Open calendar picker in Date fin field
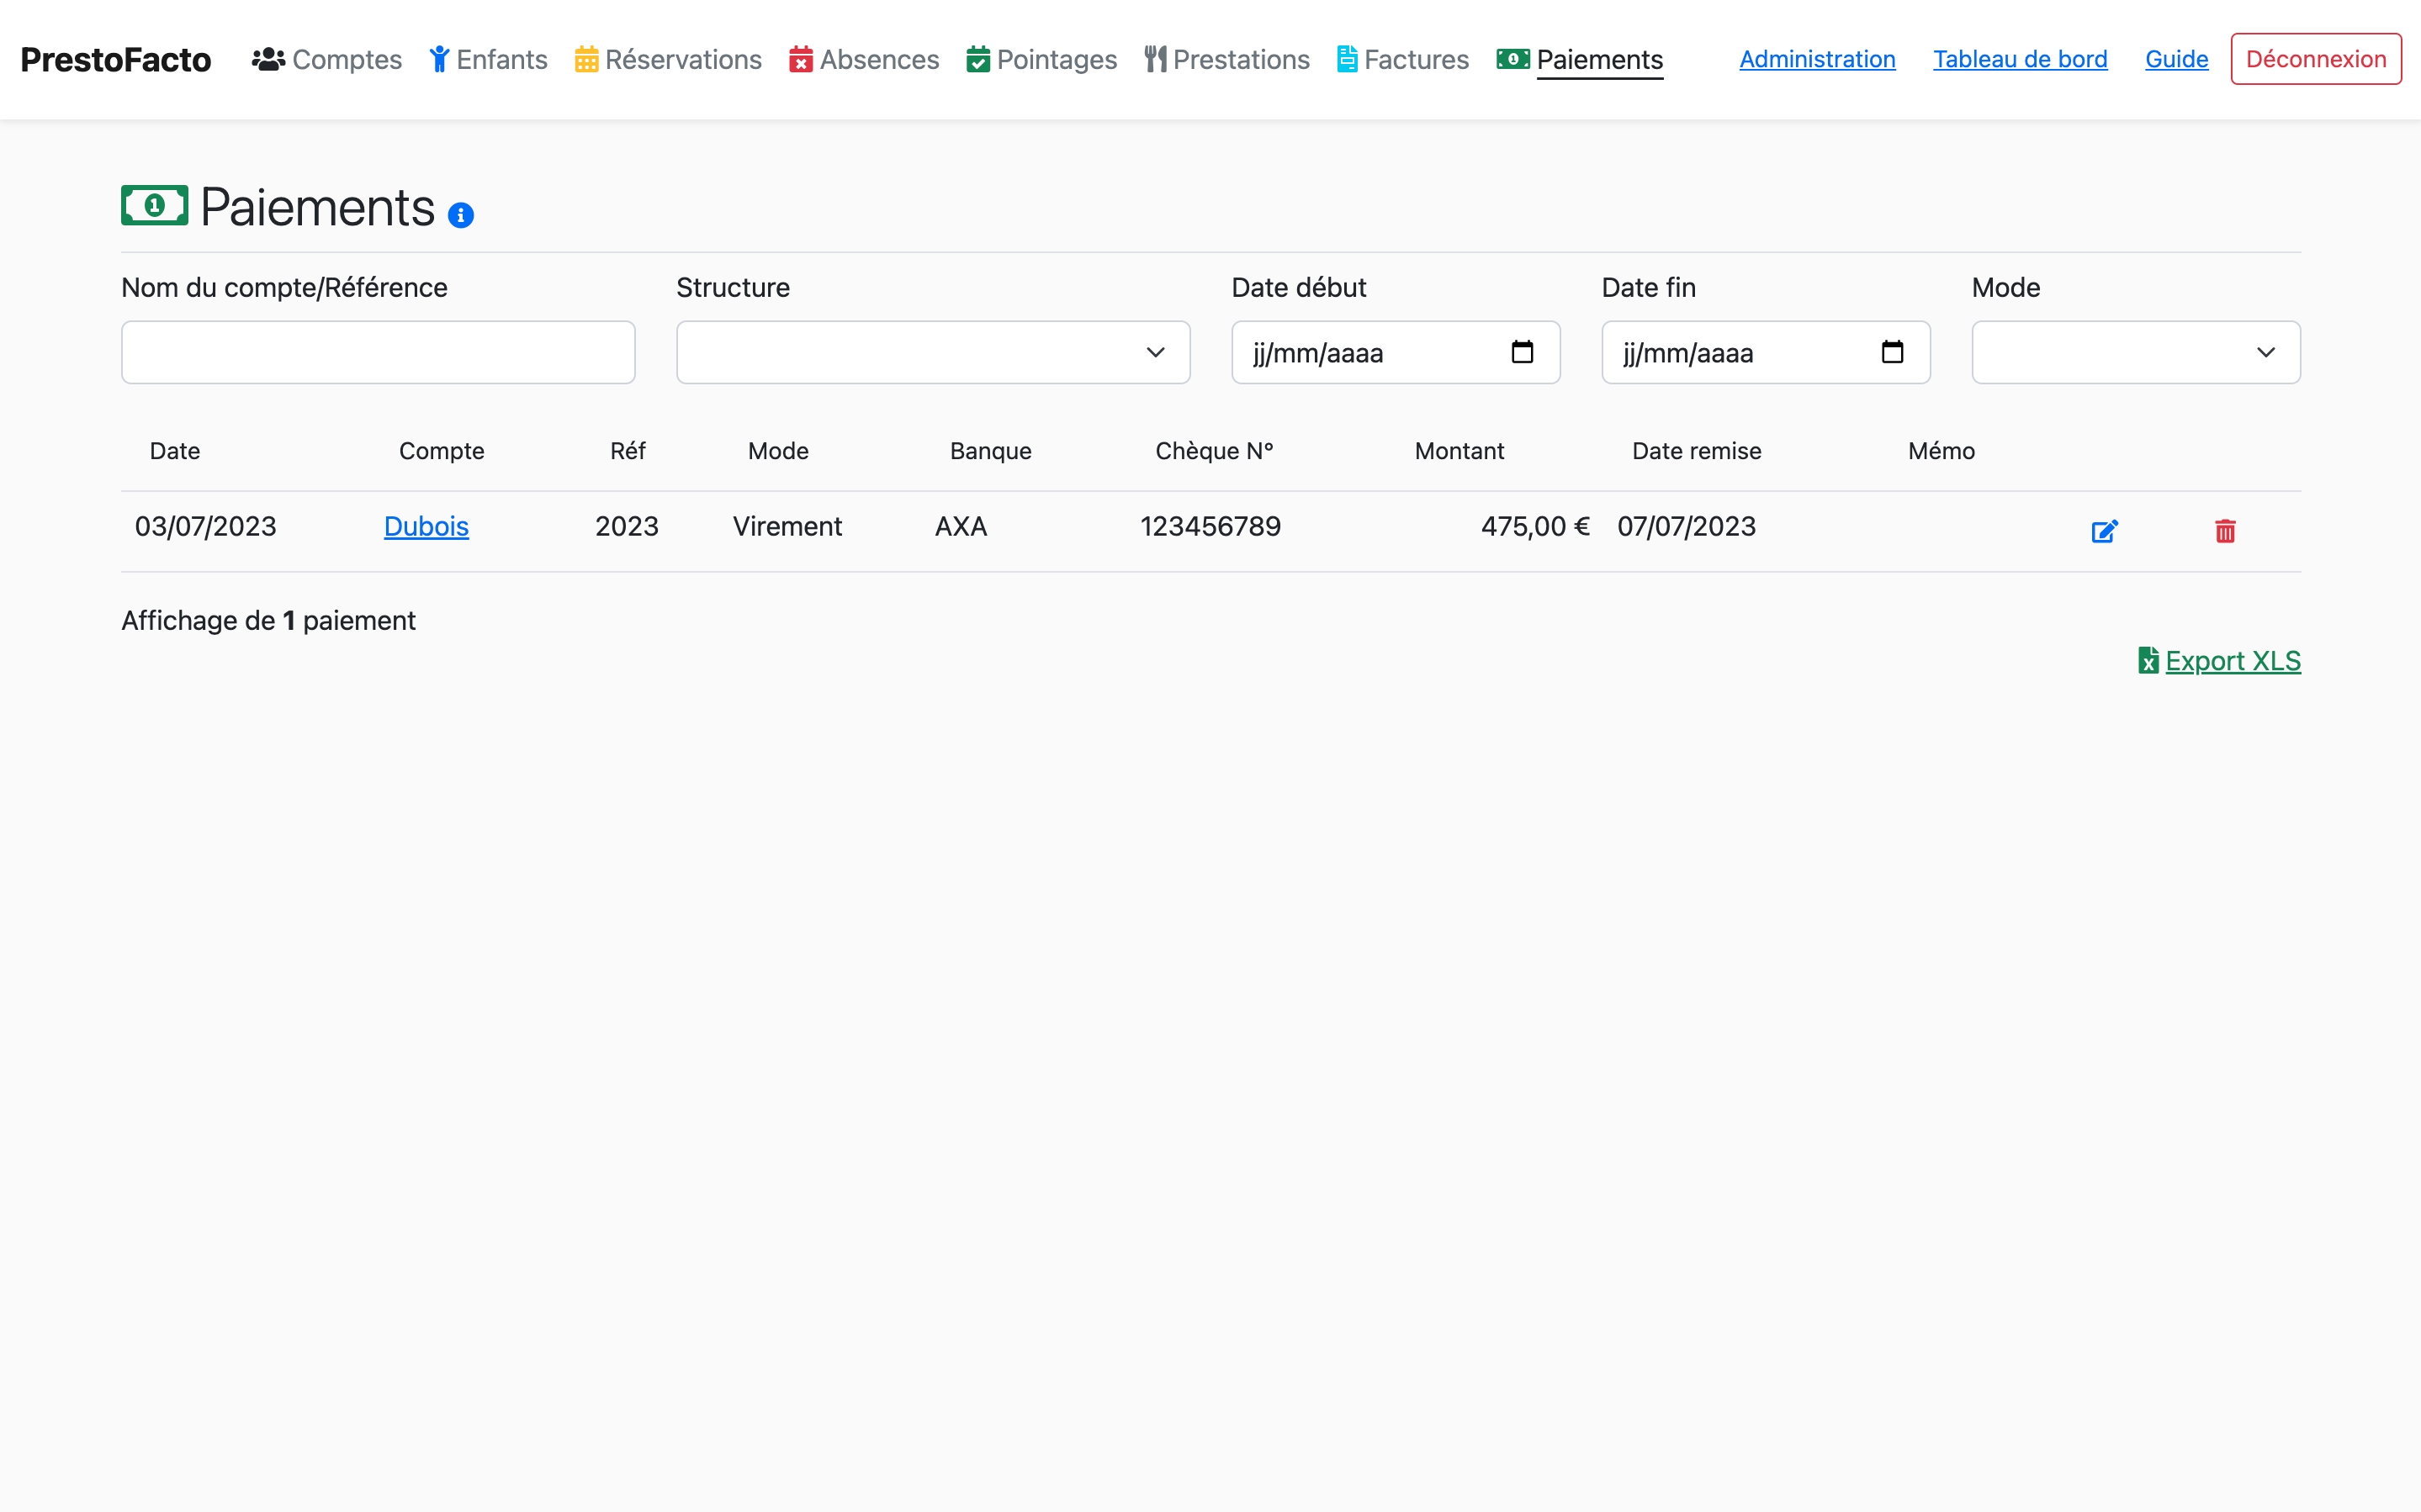The width and height of the screenshot is (2421, 1512). (x=1891, y=352)
